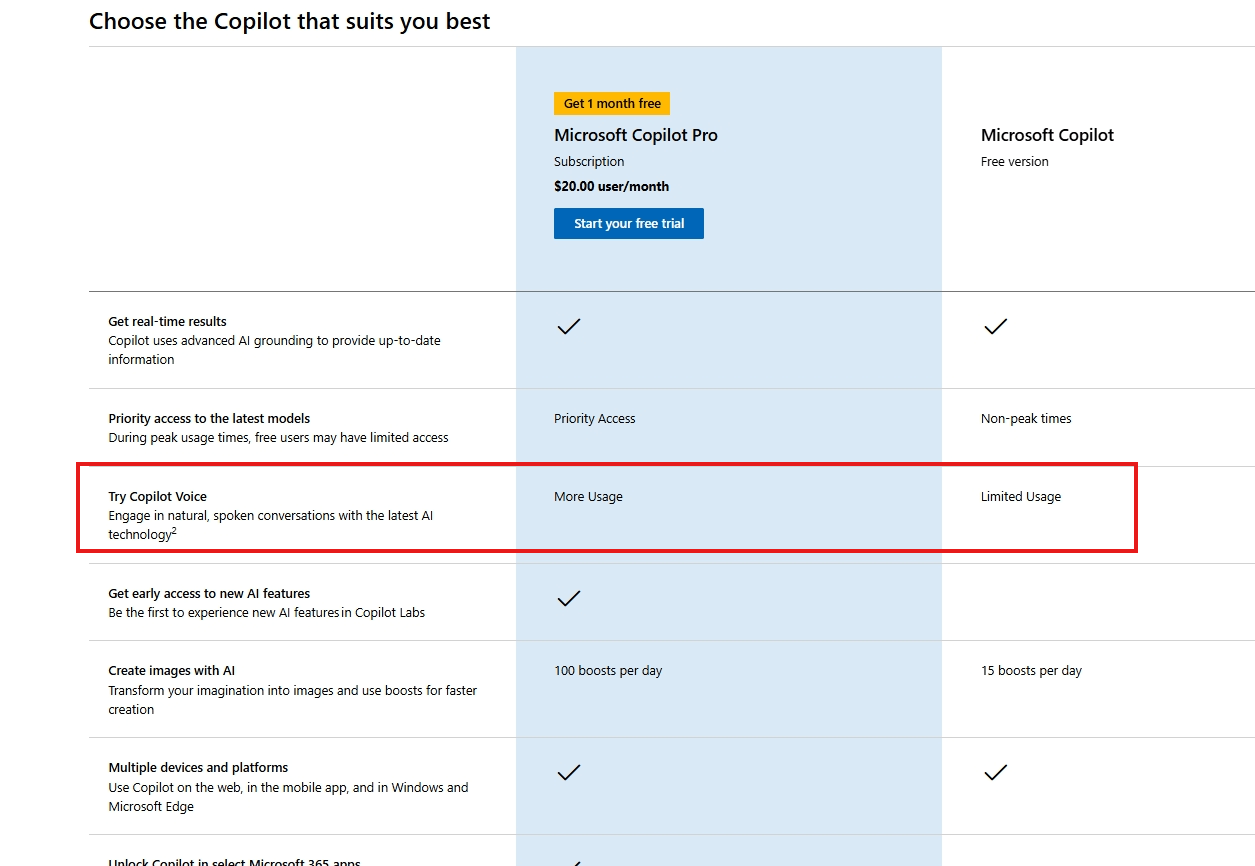Click the Pro checkmark for Multiple devices and platforms
The height and width of the screenshot is (866, 1255).
pos(569,772)
